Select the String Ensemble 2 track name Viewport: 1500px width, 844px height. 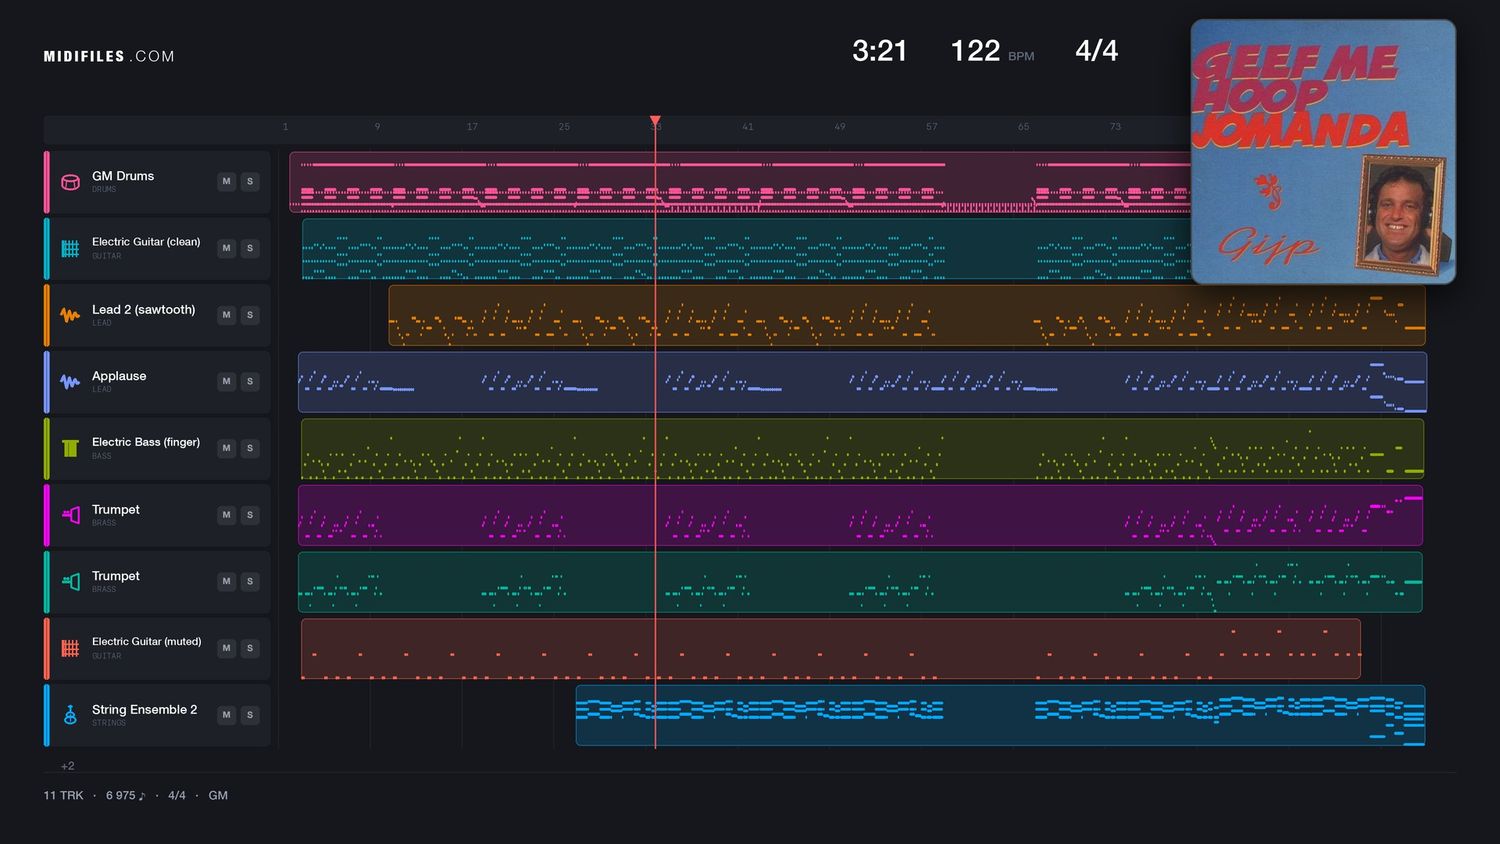tap(145, 710)
